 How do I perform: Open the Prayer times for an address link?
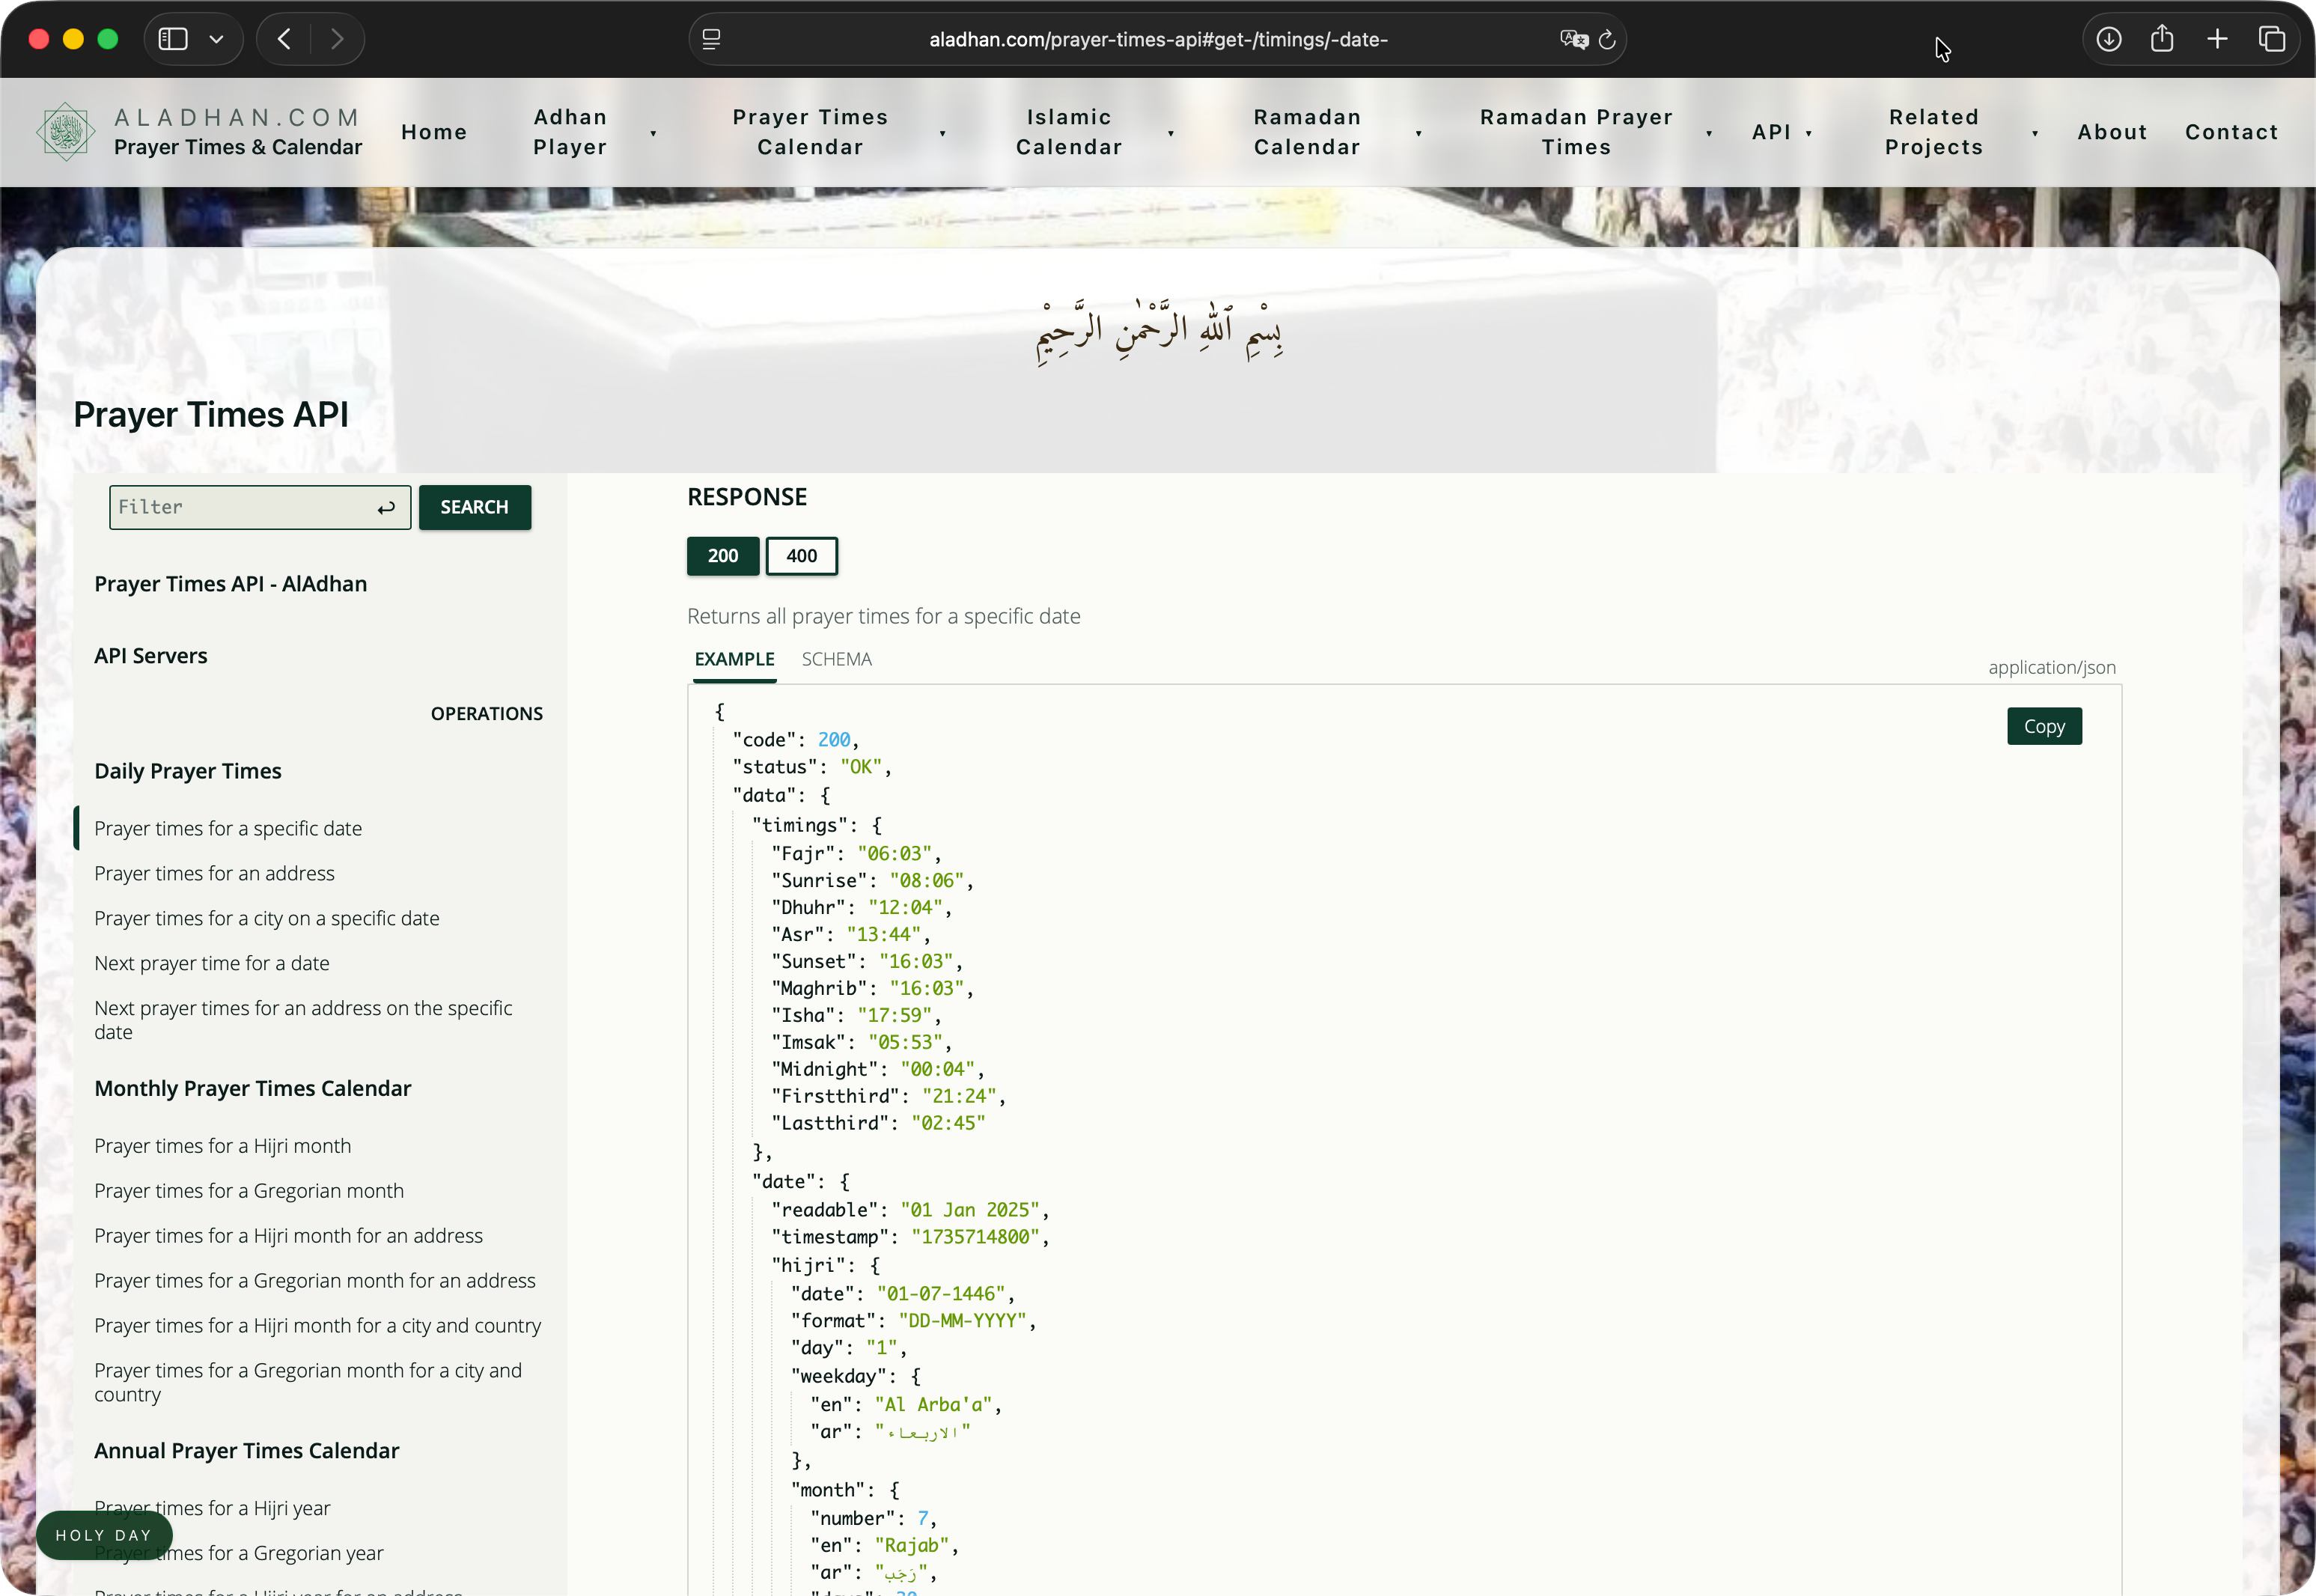click(214, 873)
